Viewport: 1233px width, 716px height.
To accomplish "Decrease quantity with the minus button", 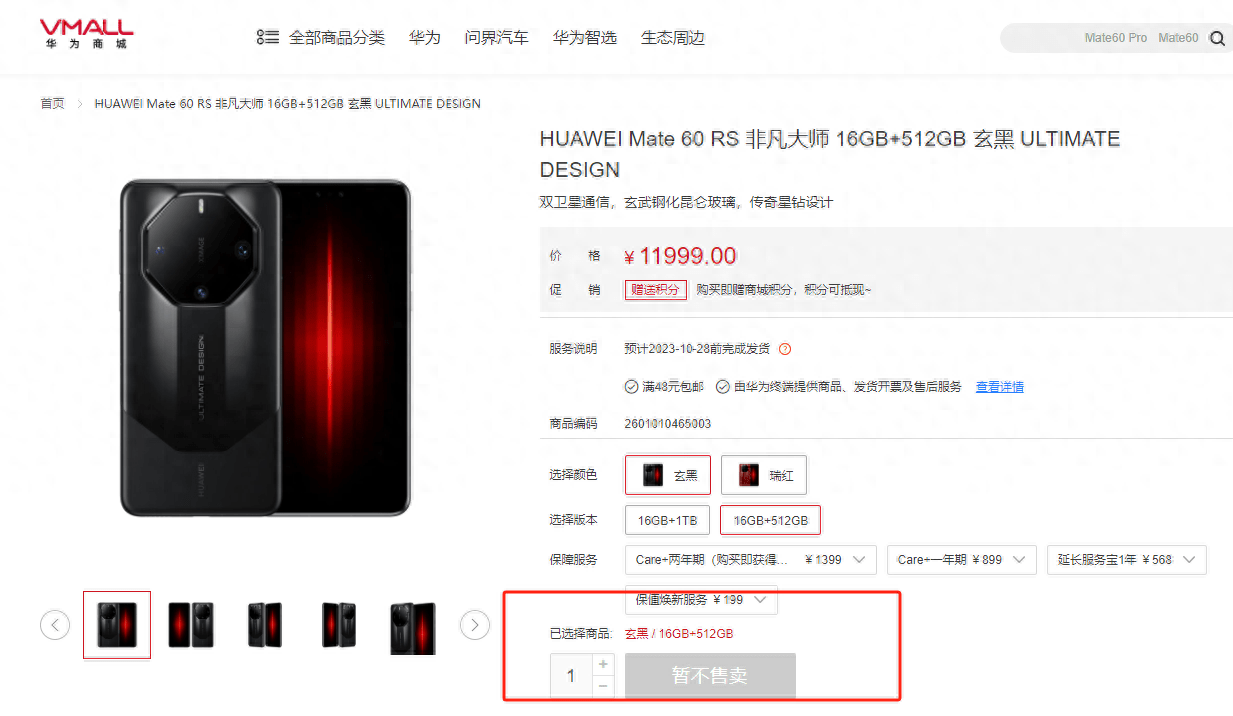I will (x=603, y=686).
